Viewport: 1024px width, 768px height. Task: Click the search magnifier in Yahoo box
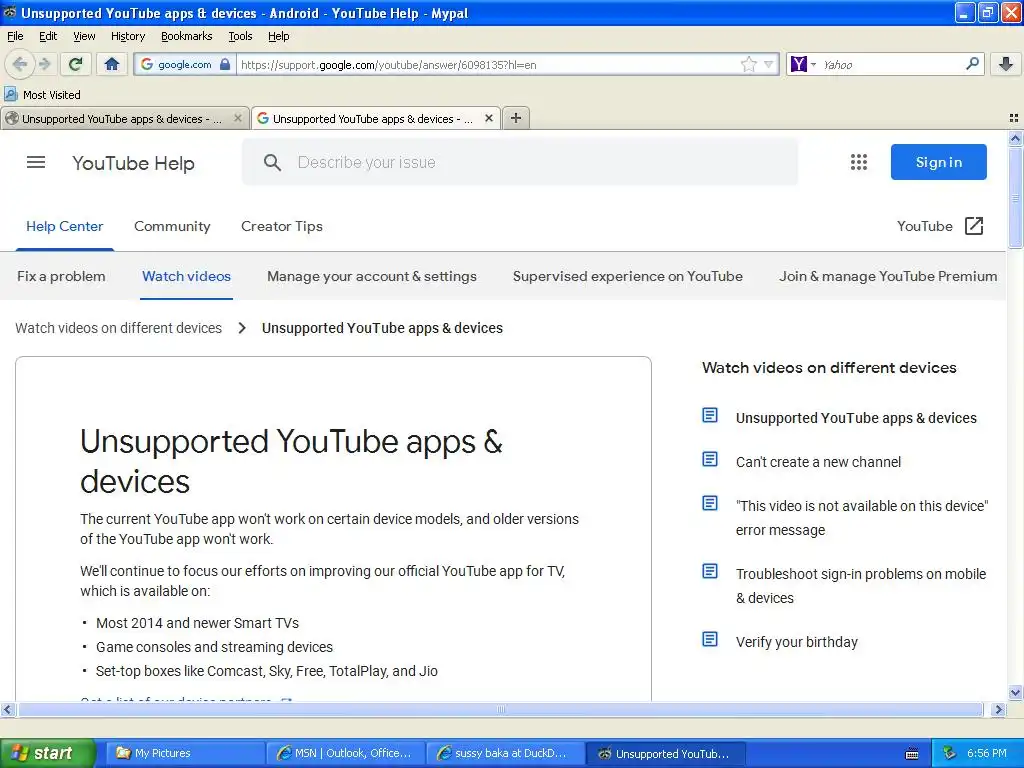click(x=972, y=64)
